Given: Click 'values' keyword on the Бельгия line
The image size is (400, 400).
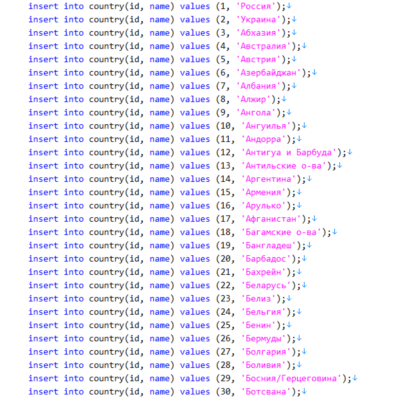Looking at the screenshot, I should (x=195, y=312).
